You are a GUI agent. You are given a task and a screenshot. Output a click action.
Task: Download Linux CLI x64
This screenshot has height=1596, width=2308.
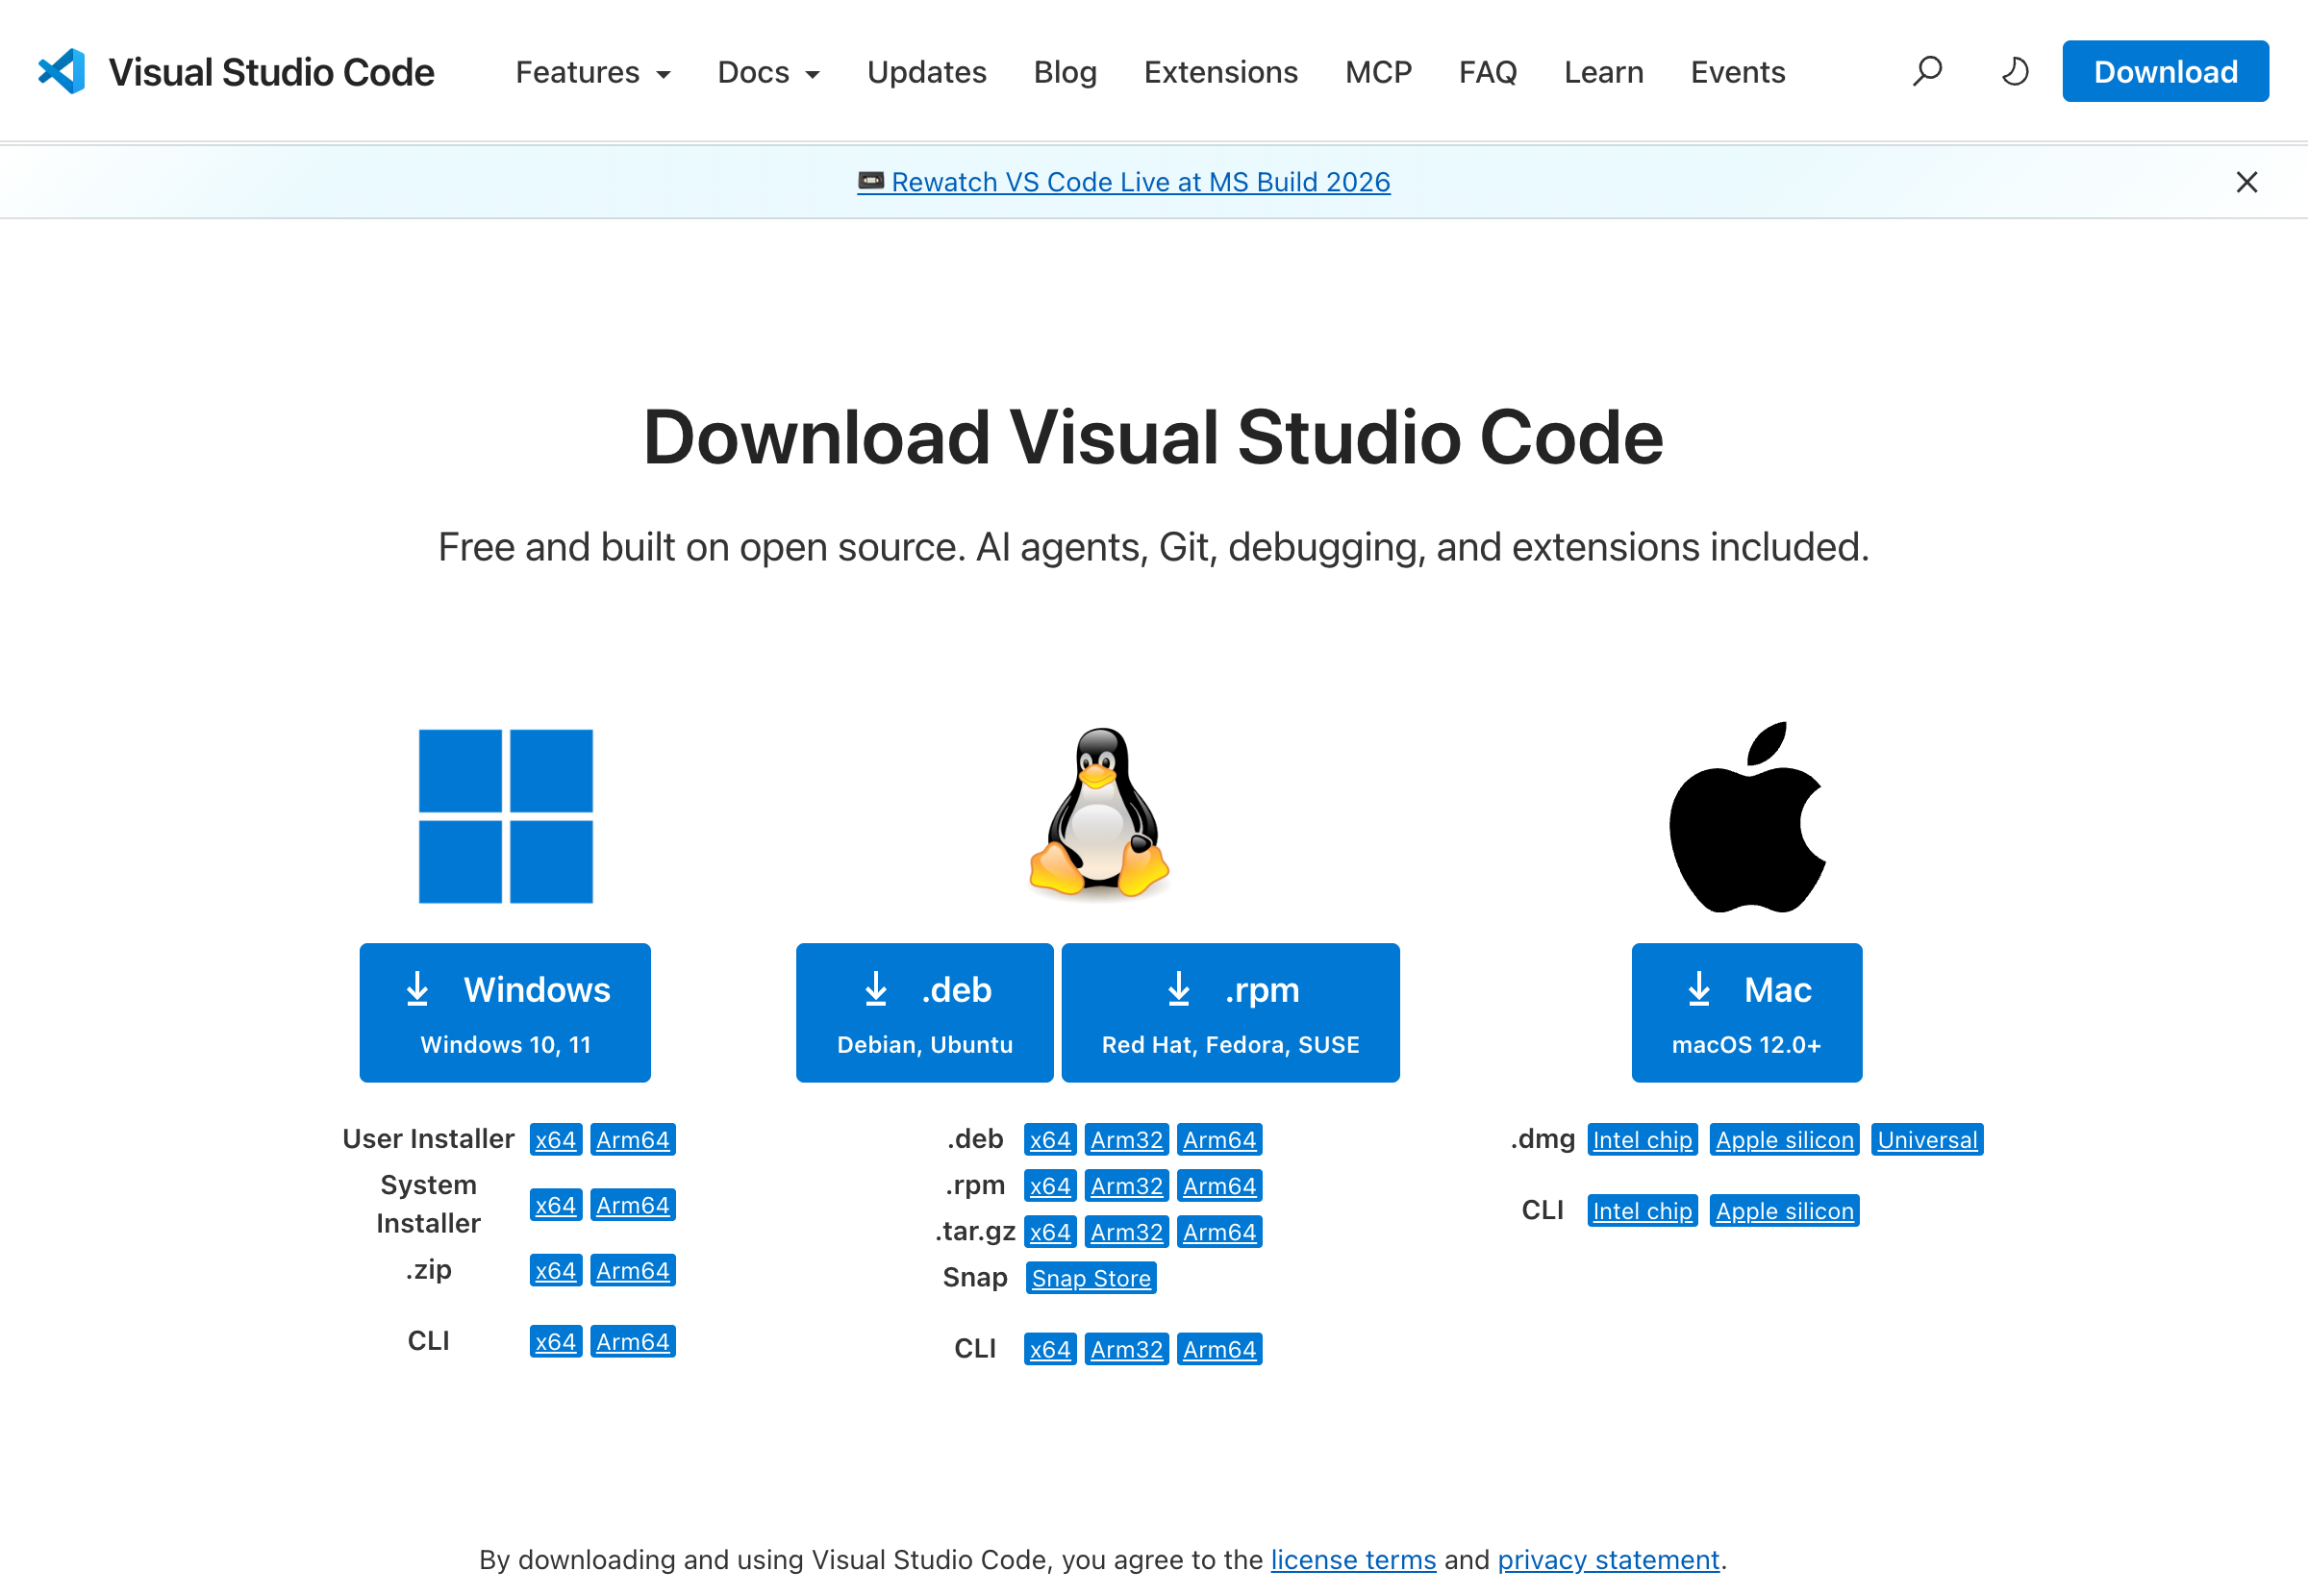(1050, 1348)
